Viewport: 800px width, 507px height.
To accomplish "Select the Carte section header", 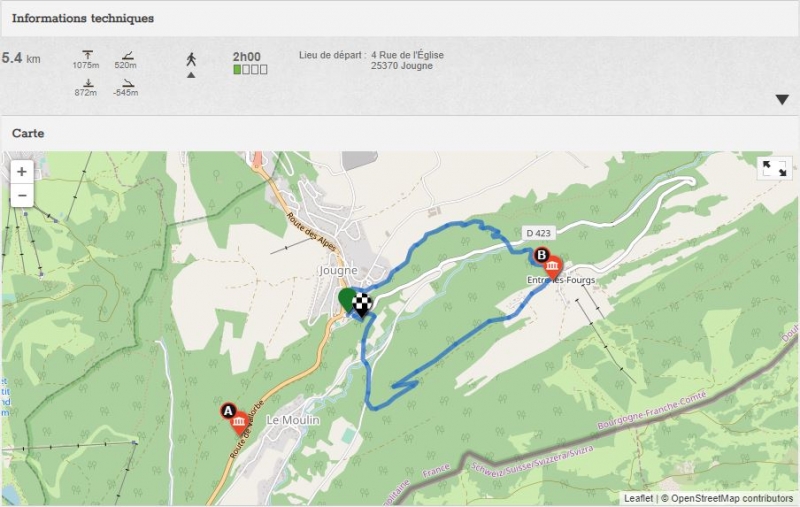I will point(28,133).
